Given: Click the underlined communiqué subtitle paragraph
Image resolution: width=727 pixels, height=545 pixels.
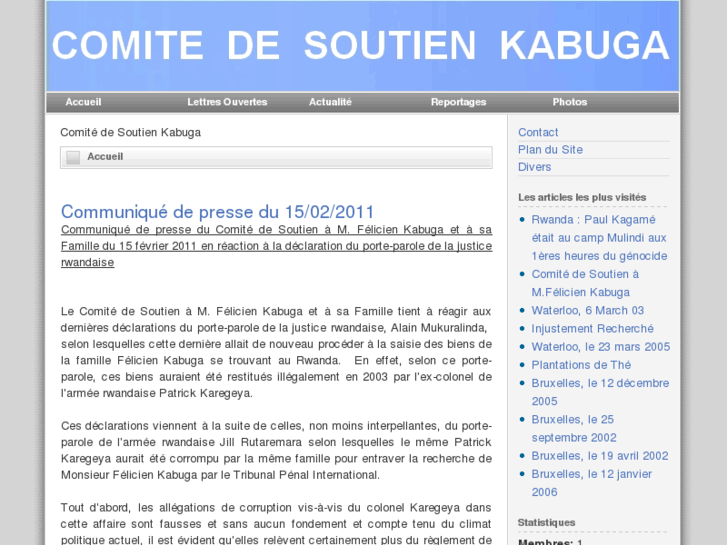Looking at the screenshot, I should [276, 246].
